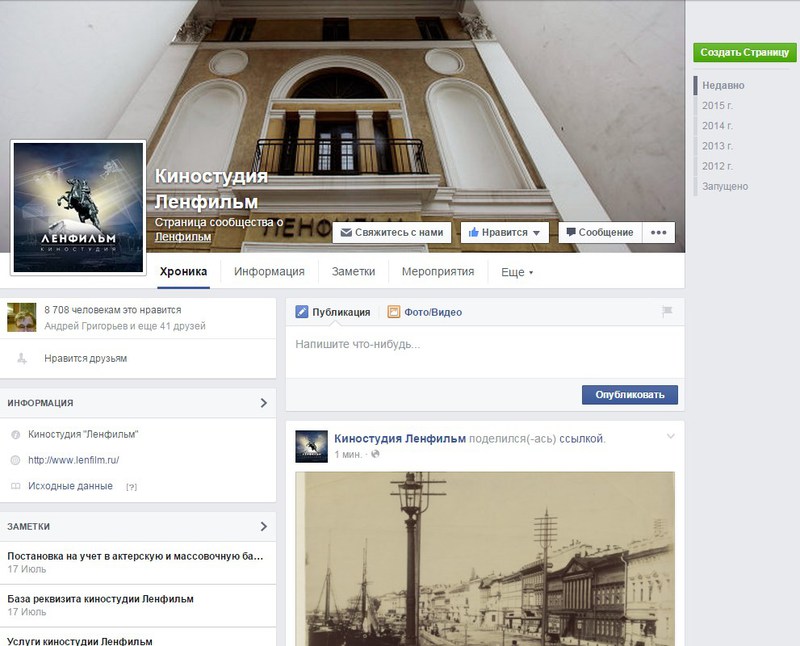Click the [?] help link beside Исходные данные
This screenshot has height=646, width=800.
coord(132,487)
